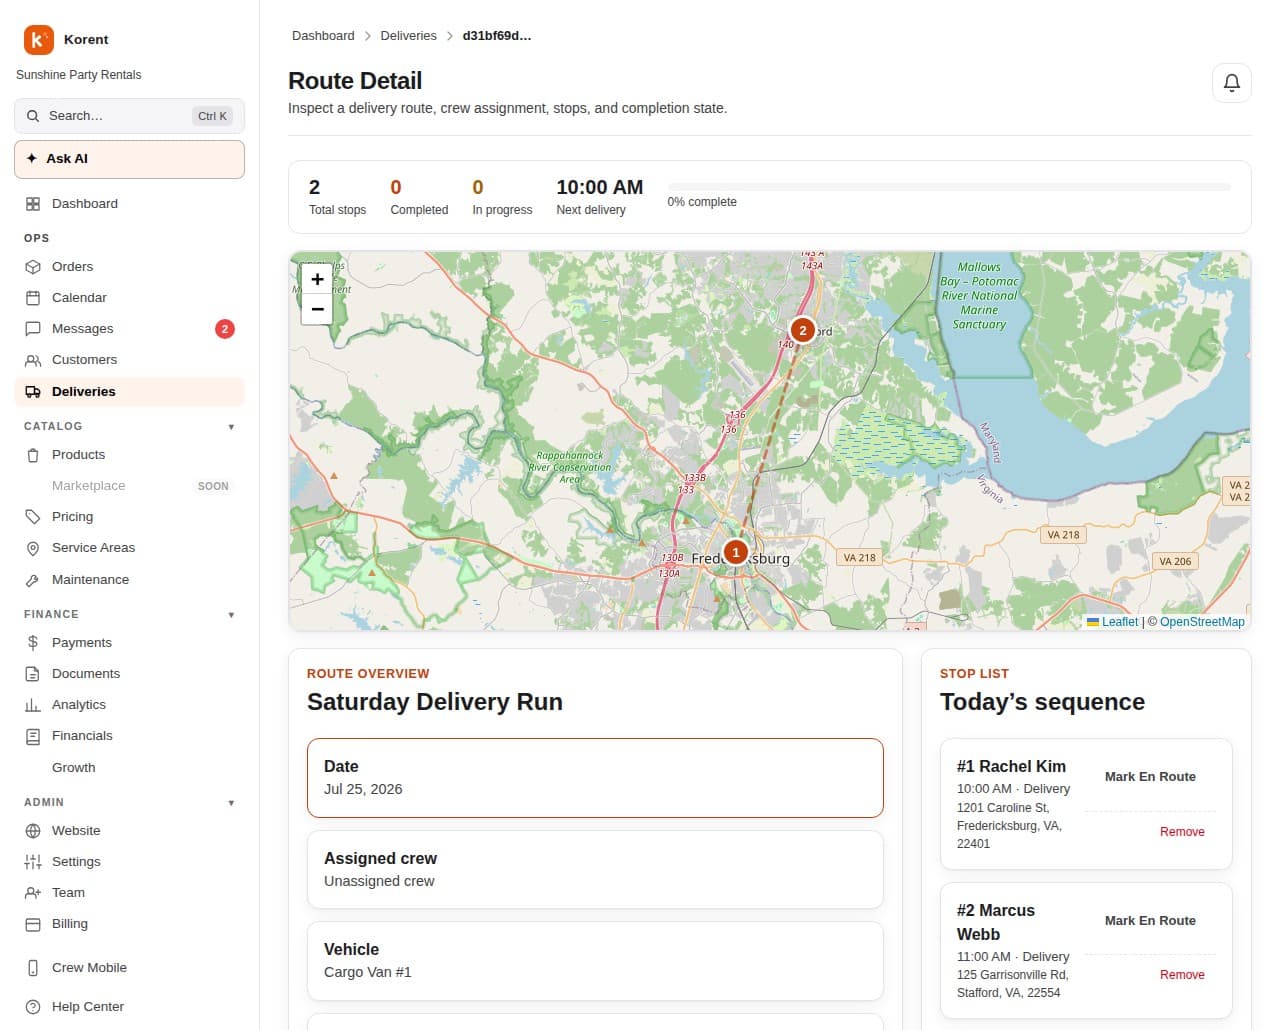
Task: Click the Total stops count
Action: [x=315, y=187]
